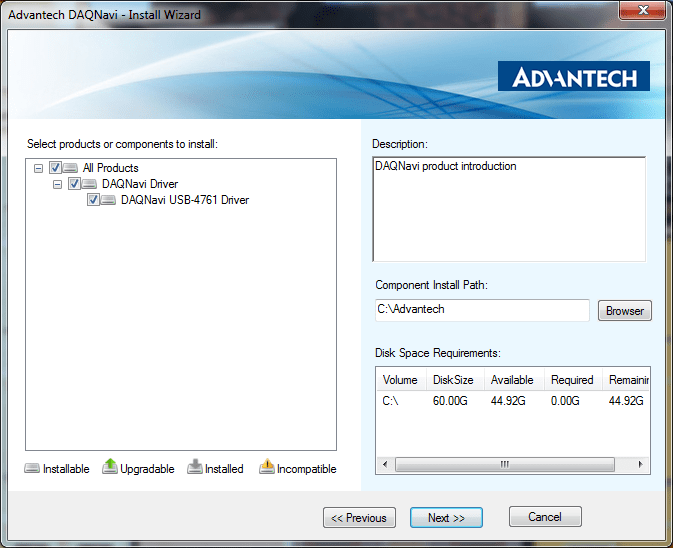This screenshot has height=548, width=673.
Task: Cancel the install wizard
Action: click(545, 517)
